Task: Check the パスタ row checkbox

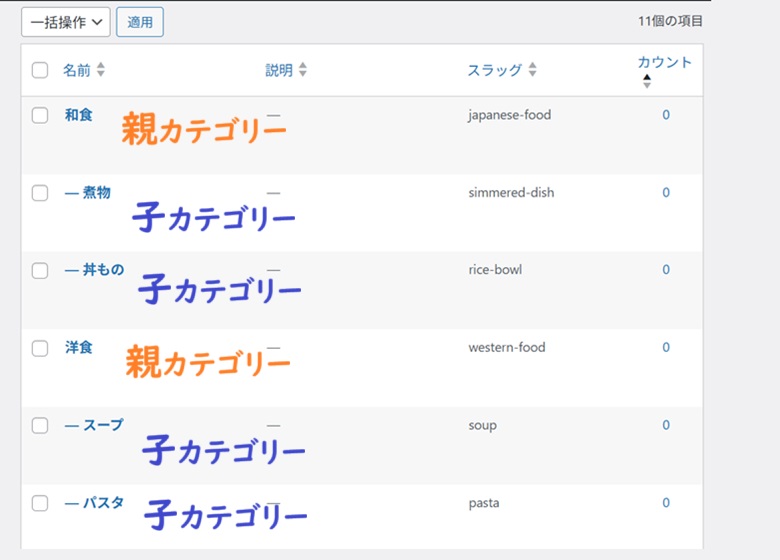Action: tap(40, 503)
